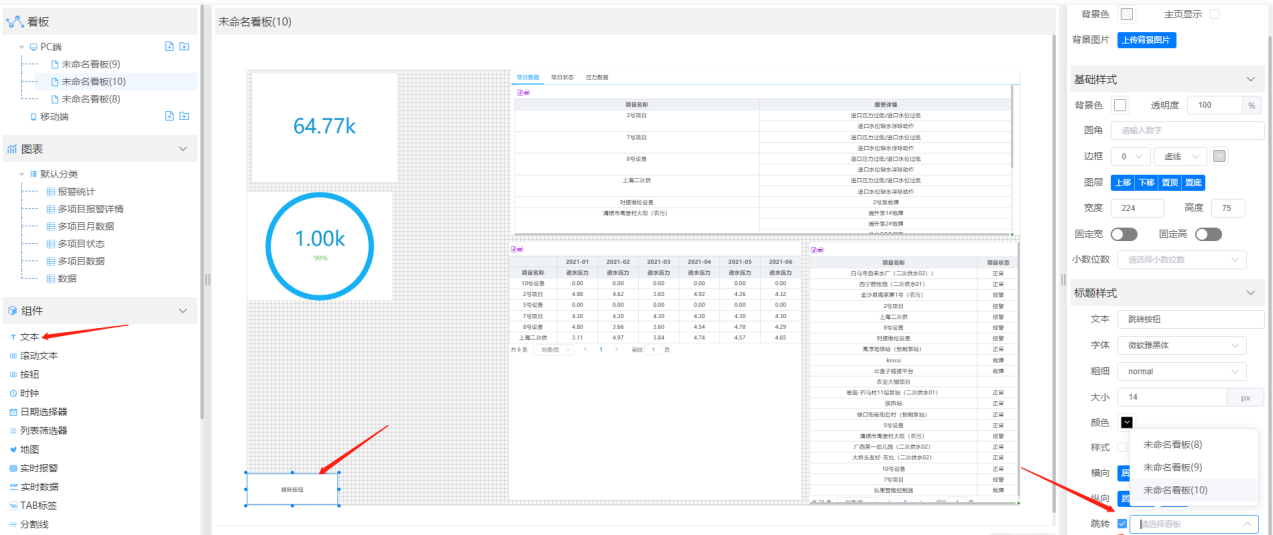Select the 实时报警 alarm component

pos(39,468)
